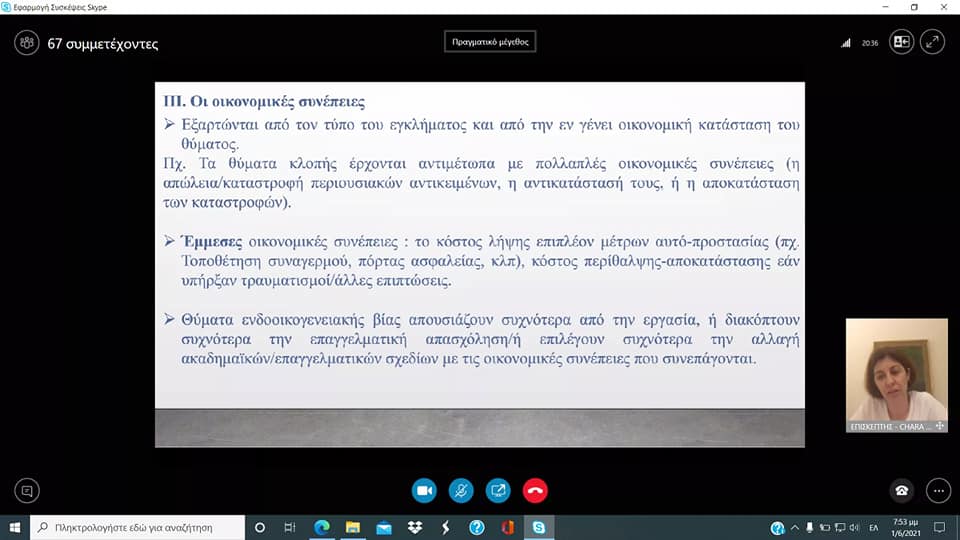
Task: Open Dropbox from the taskbar
Action: pyautogui.click(x=415, y=527)
